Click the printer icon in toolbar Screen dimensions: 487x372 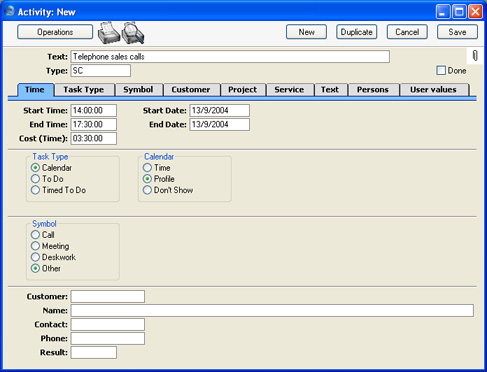109,33
